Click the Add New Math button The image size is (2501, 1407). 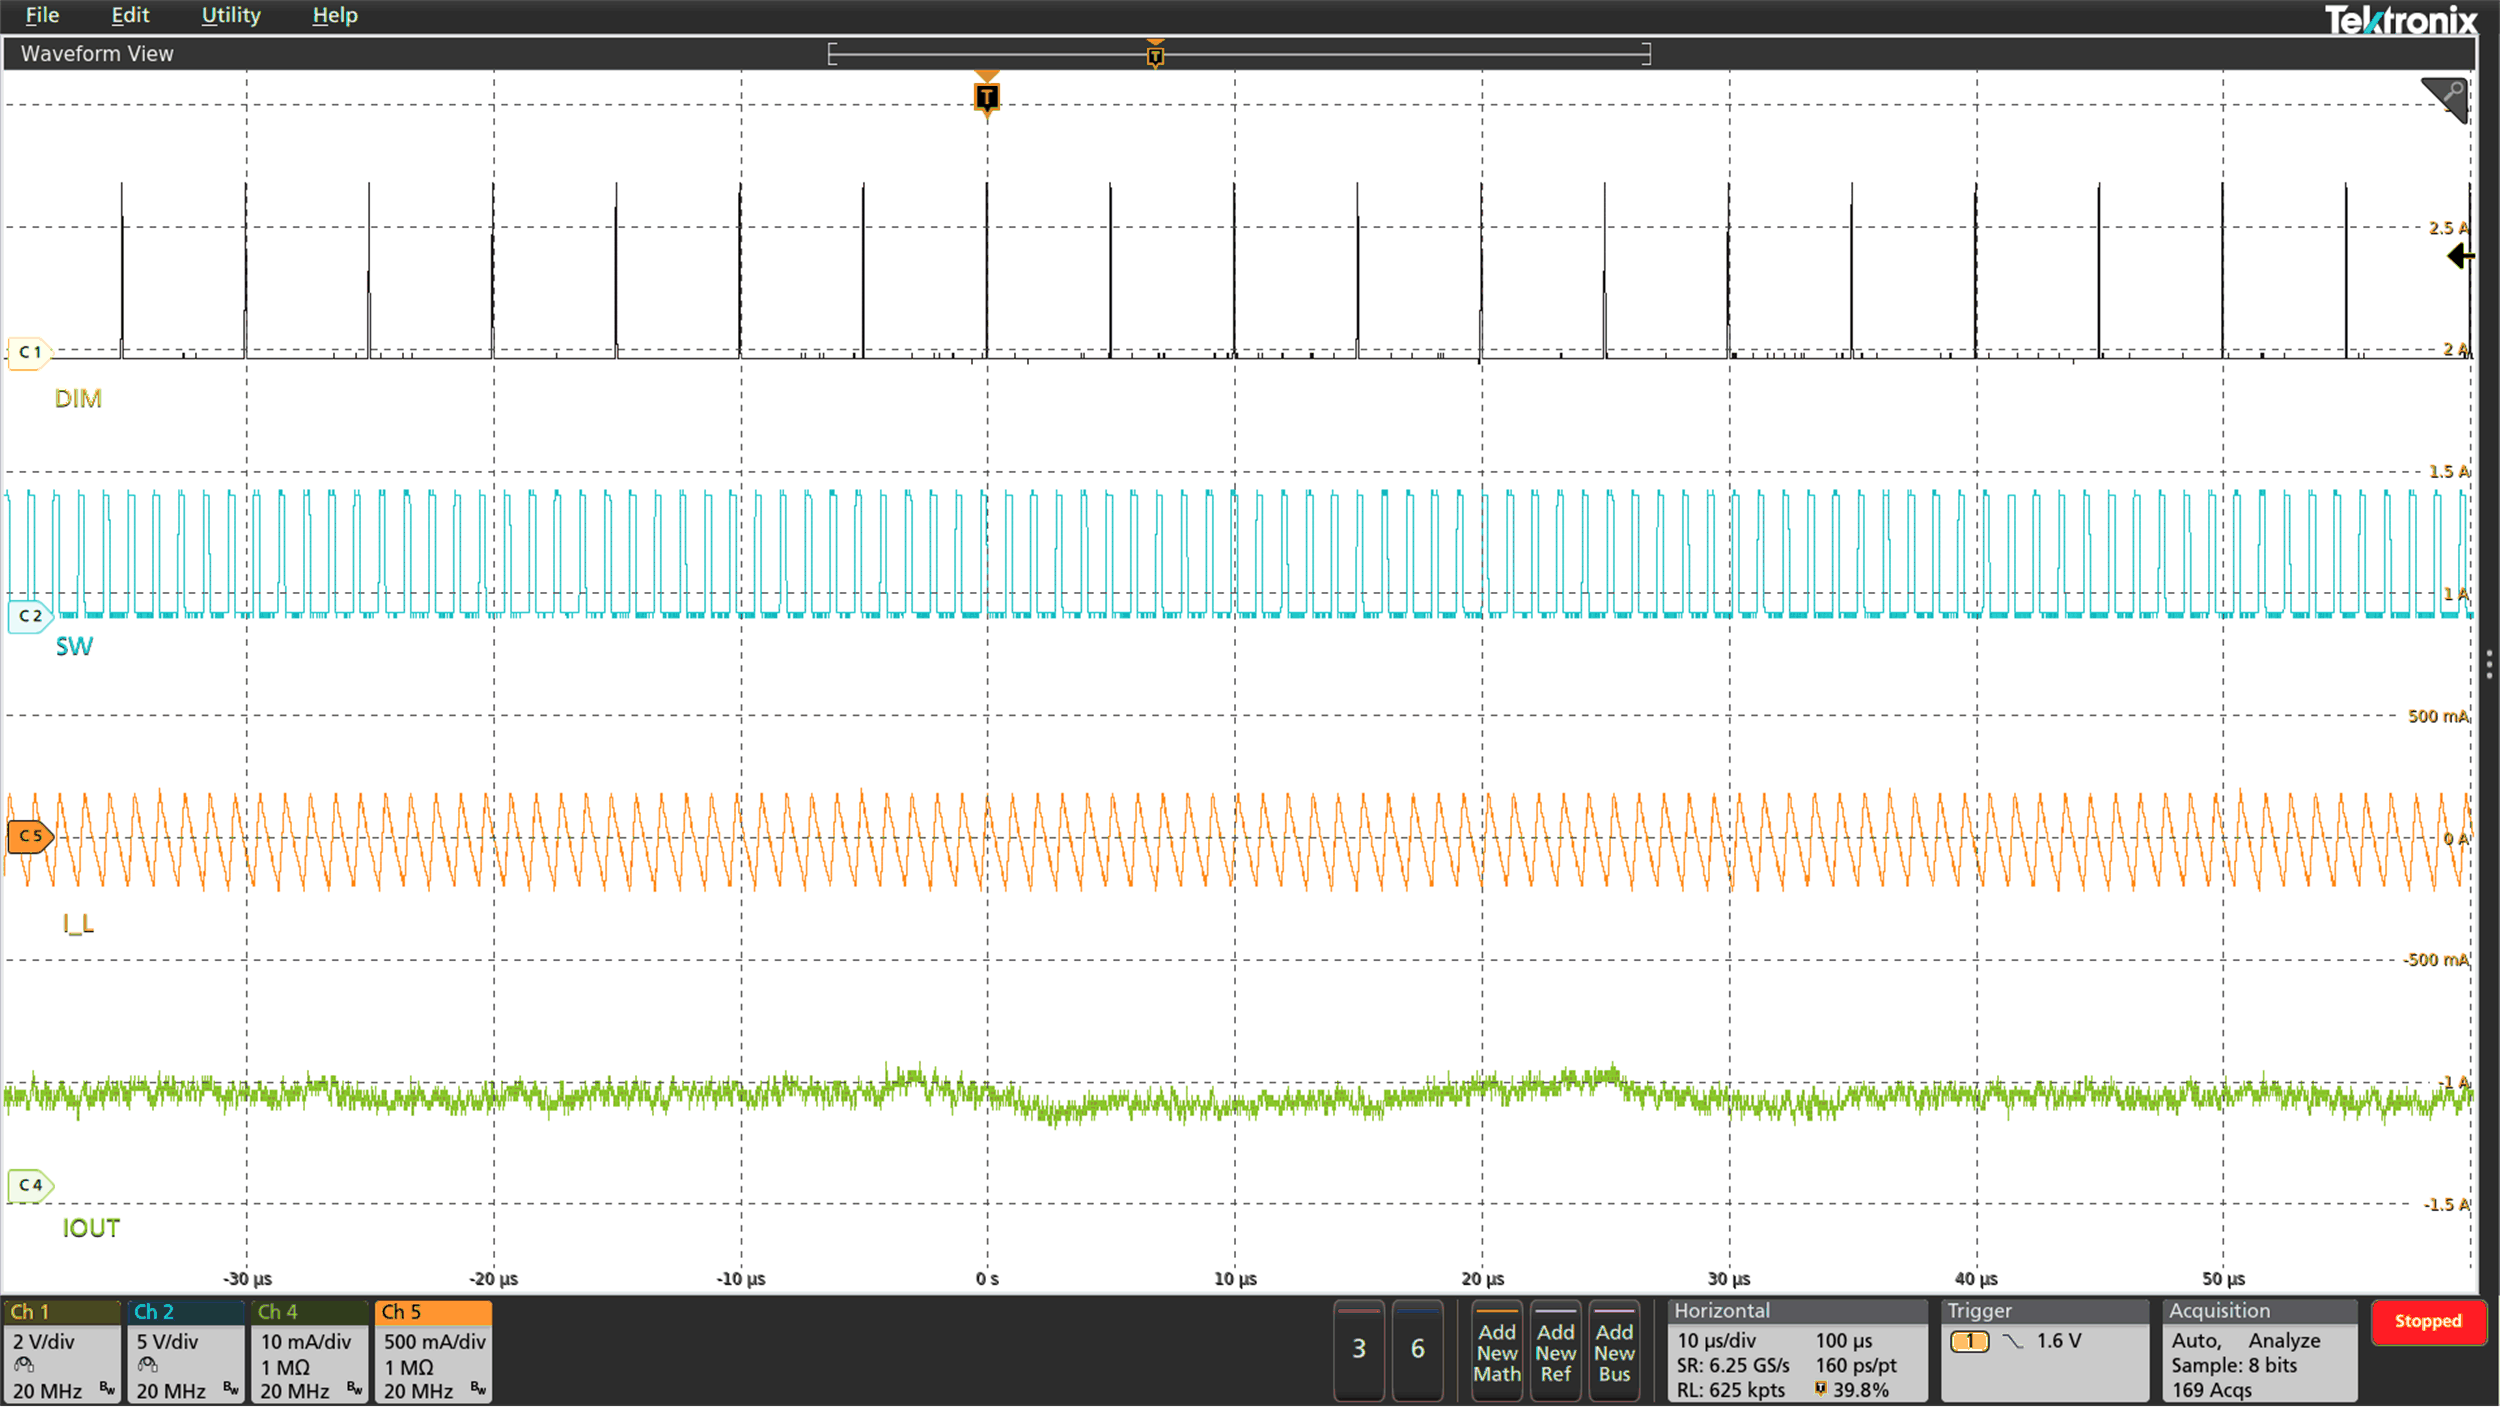click(1497, 1351)
